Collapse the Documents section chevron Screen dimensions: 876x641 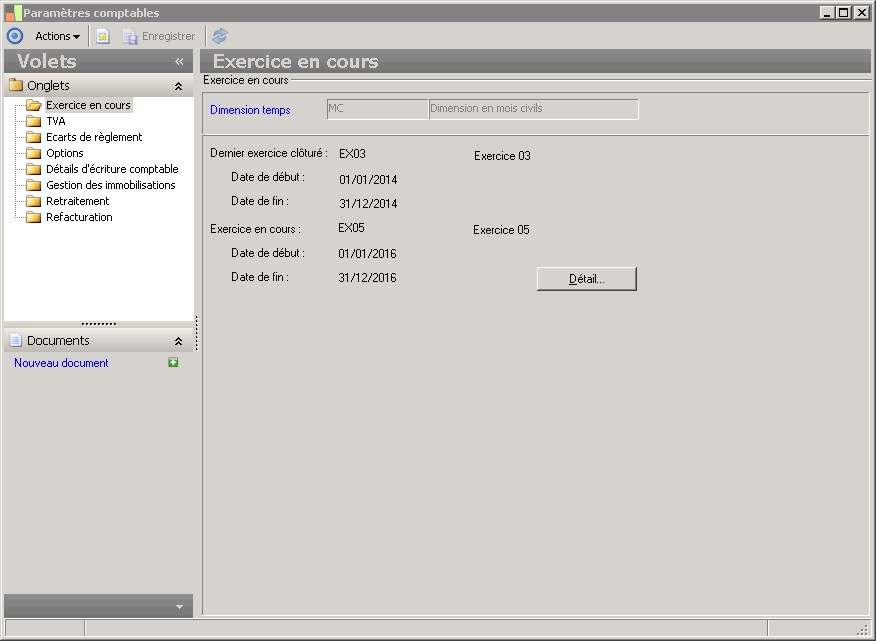[x=178, y=341]
